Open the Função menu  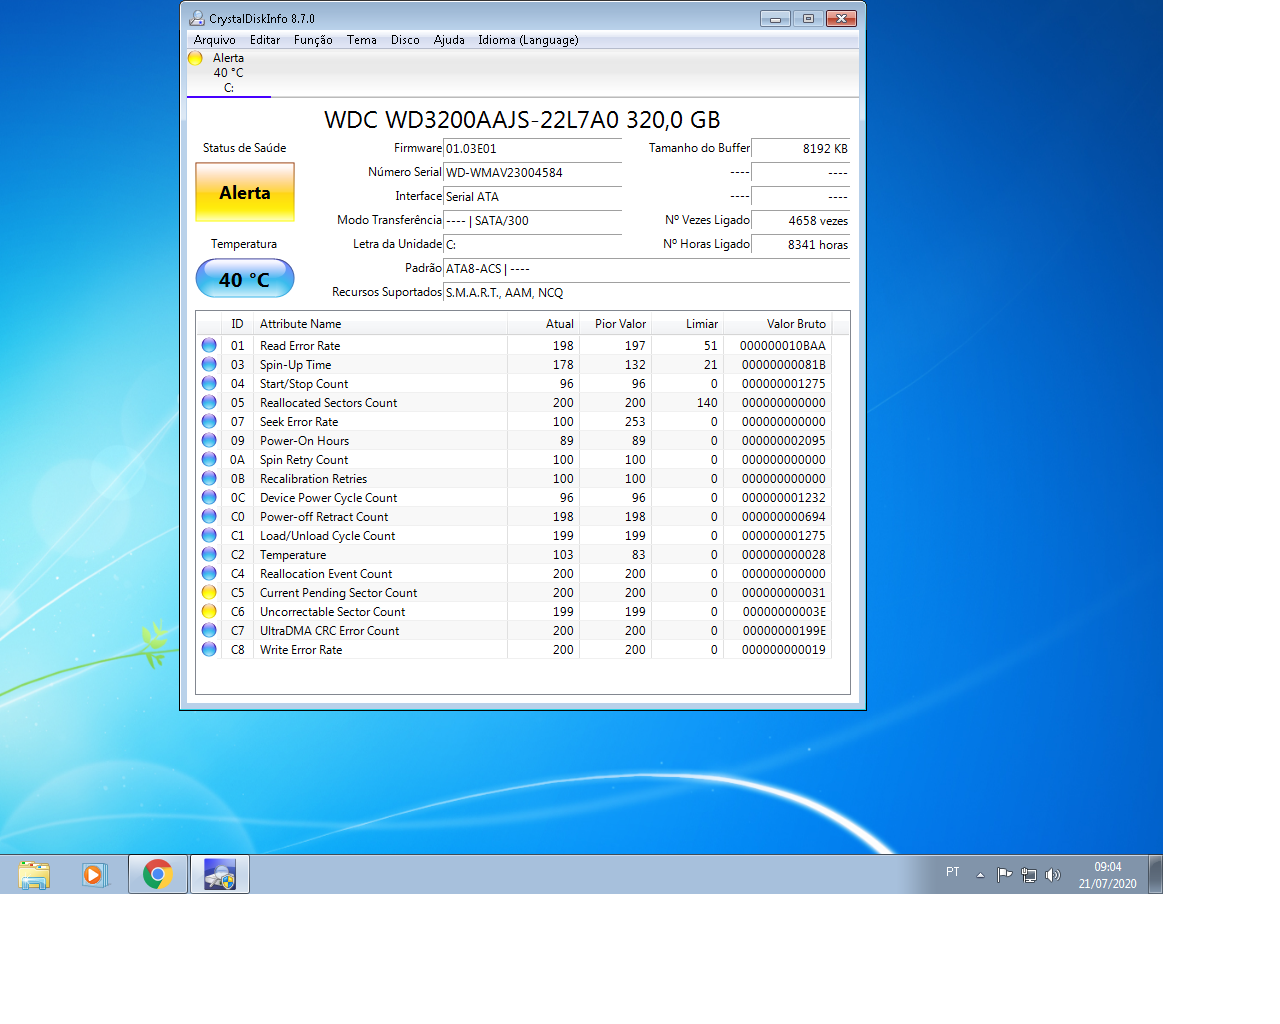click(x=313, y=40)
